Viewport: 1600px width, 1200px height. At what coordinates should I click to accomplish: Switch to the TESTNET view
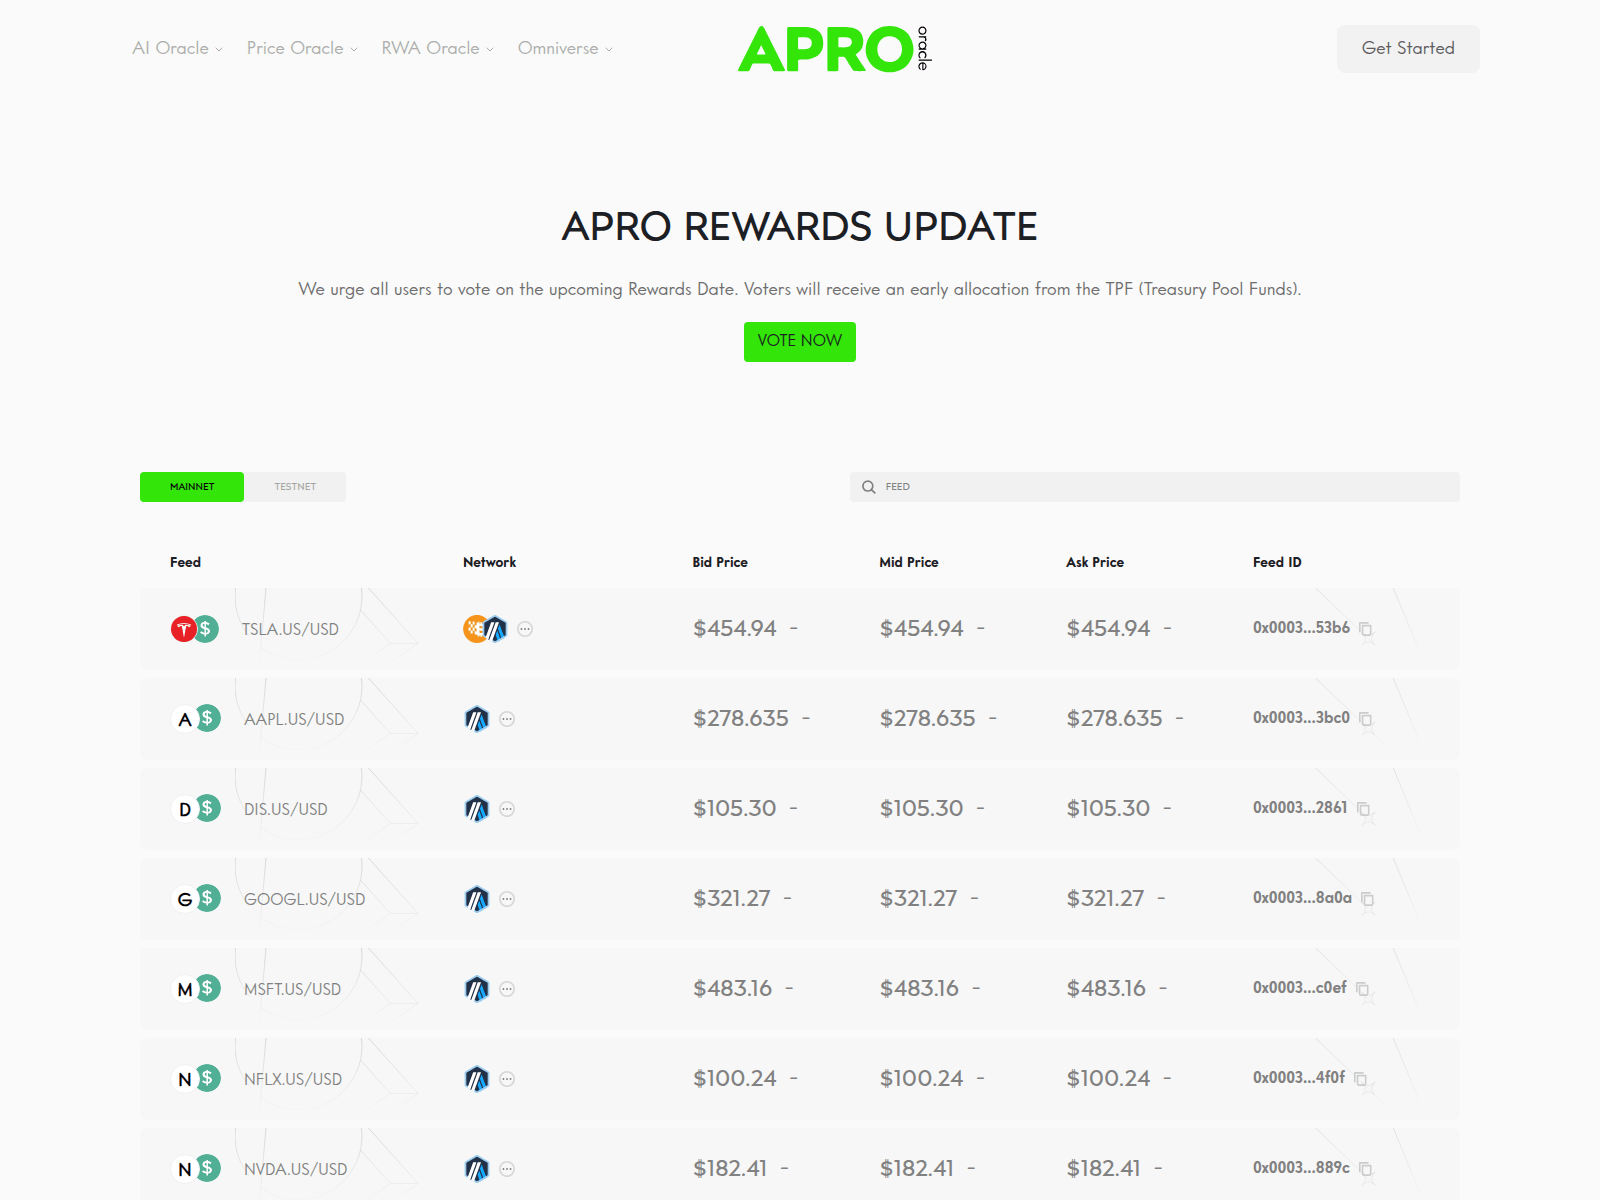point(295,487)
